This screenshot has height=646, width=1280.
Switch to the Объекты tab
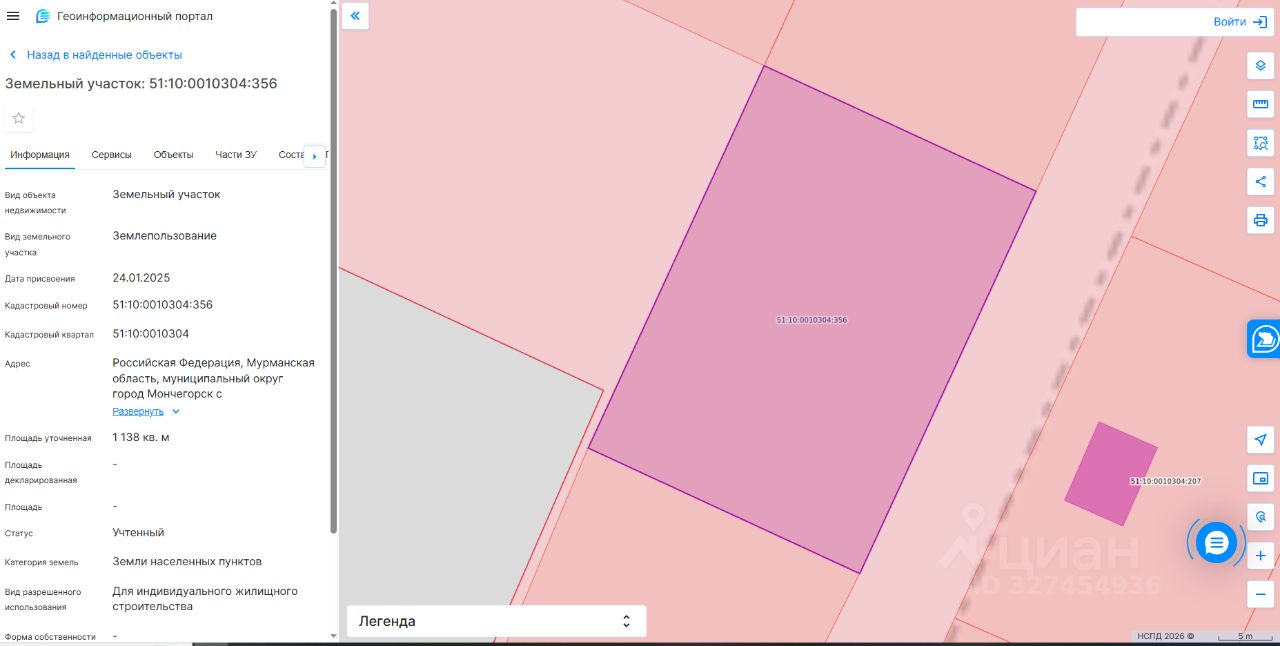click(173, 155)
